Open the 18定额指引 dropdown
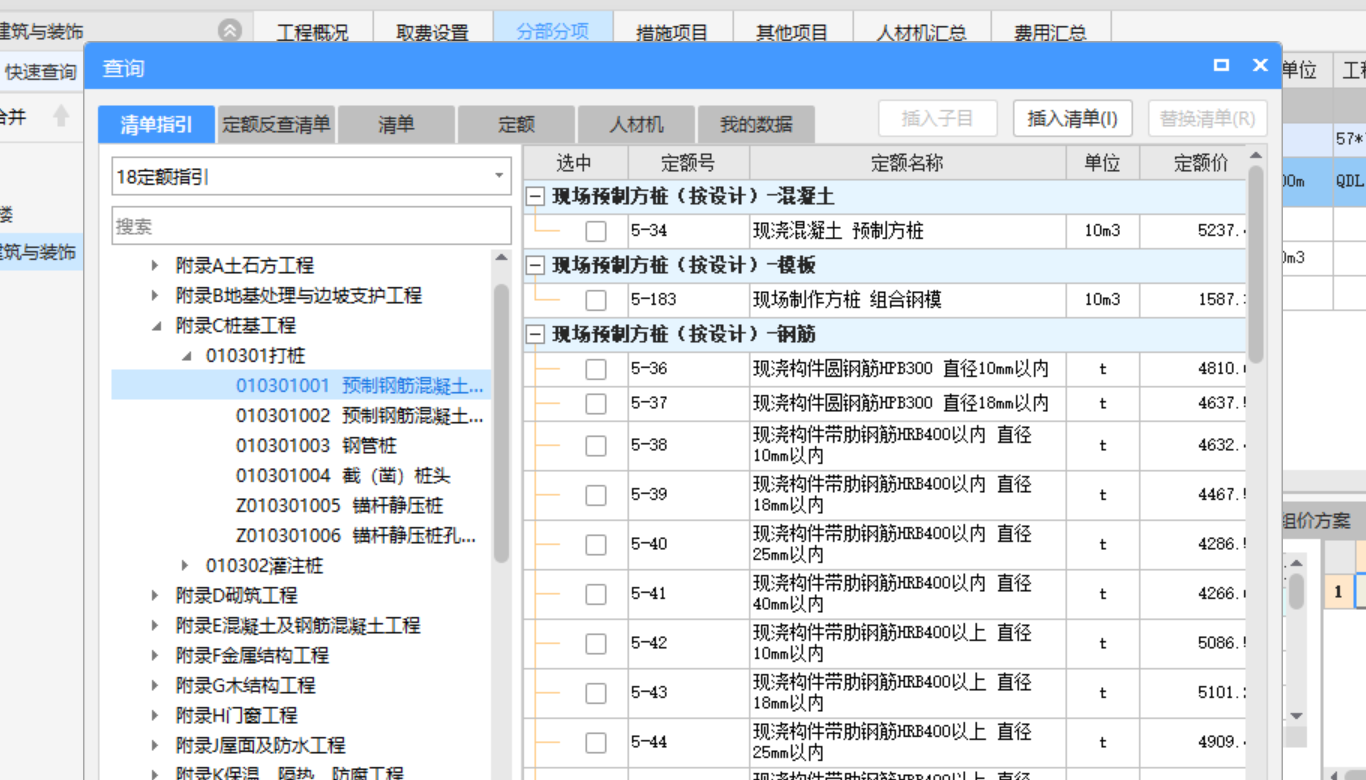This screenshot has width=1366, height=780. point(499,177)
